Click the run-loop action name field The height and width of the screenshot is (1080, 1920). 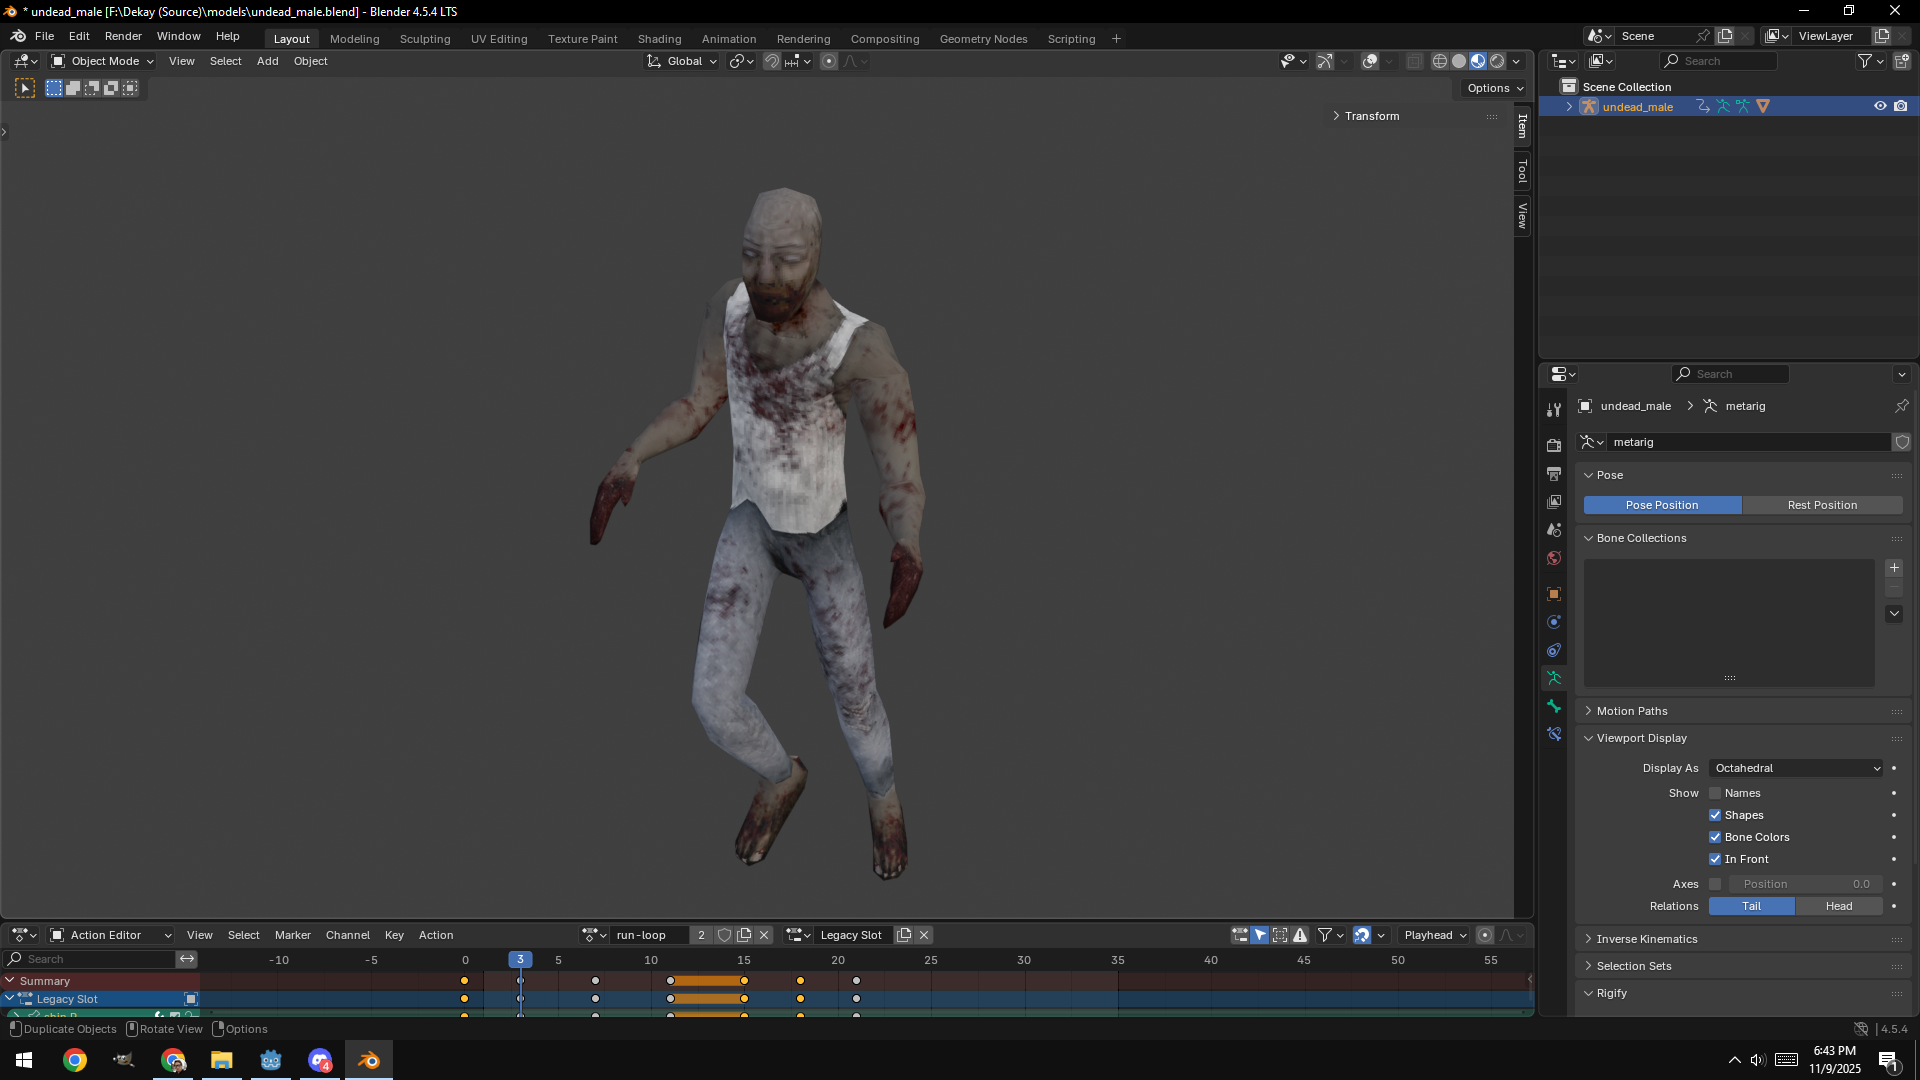[x=647, y=935]
